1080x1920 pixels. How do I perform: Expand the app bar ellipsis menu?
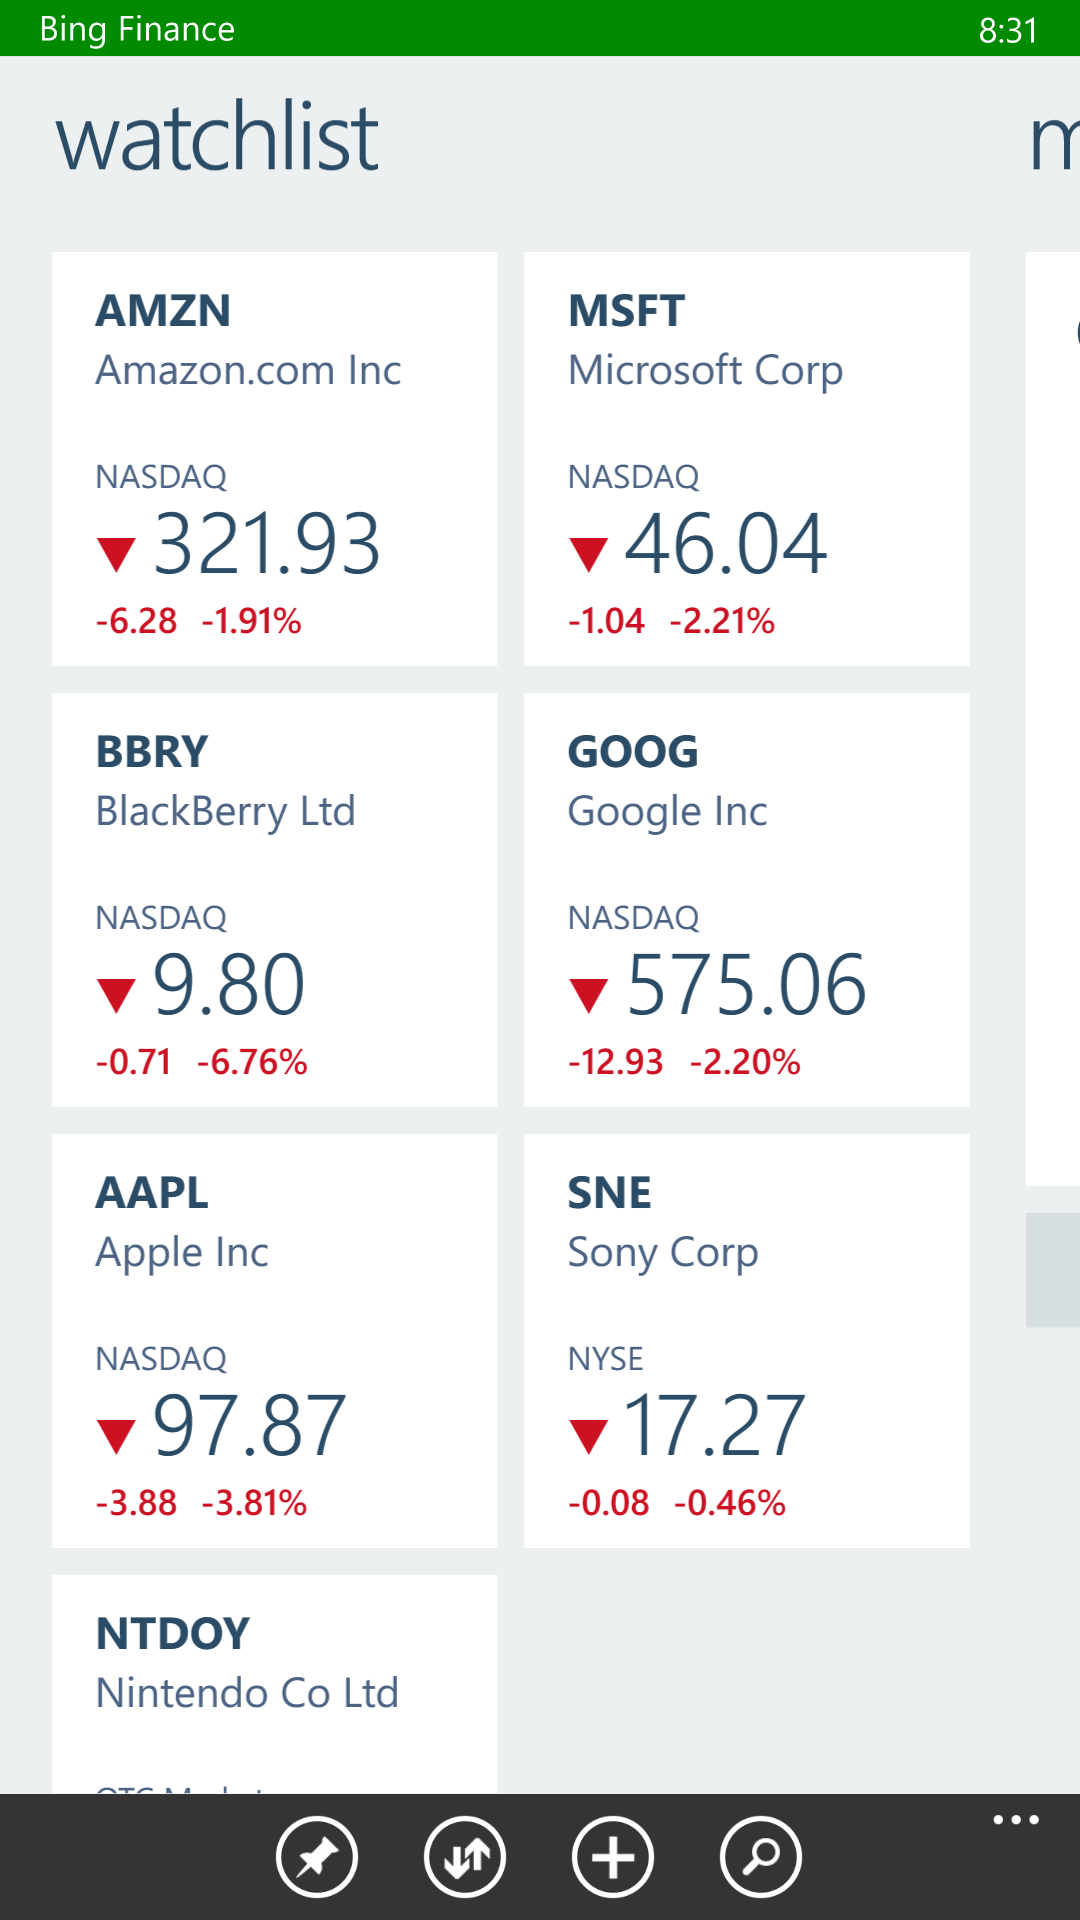click(x=1015, y=1820)
